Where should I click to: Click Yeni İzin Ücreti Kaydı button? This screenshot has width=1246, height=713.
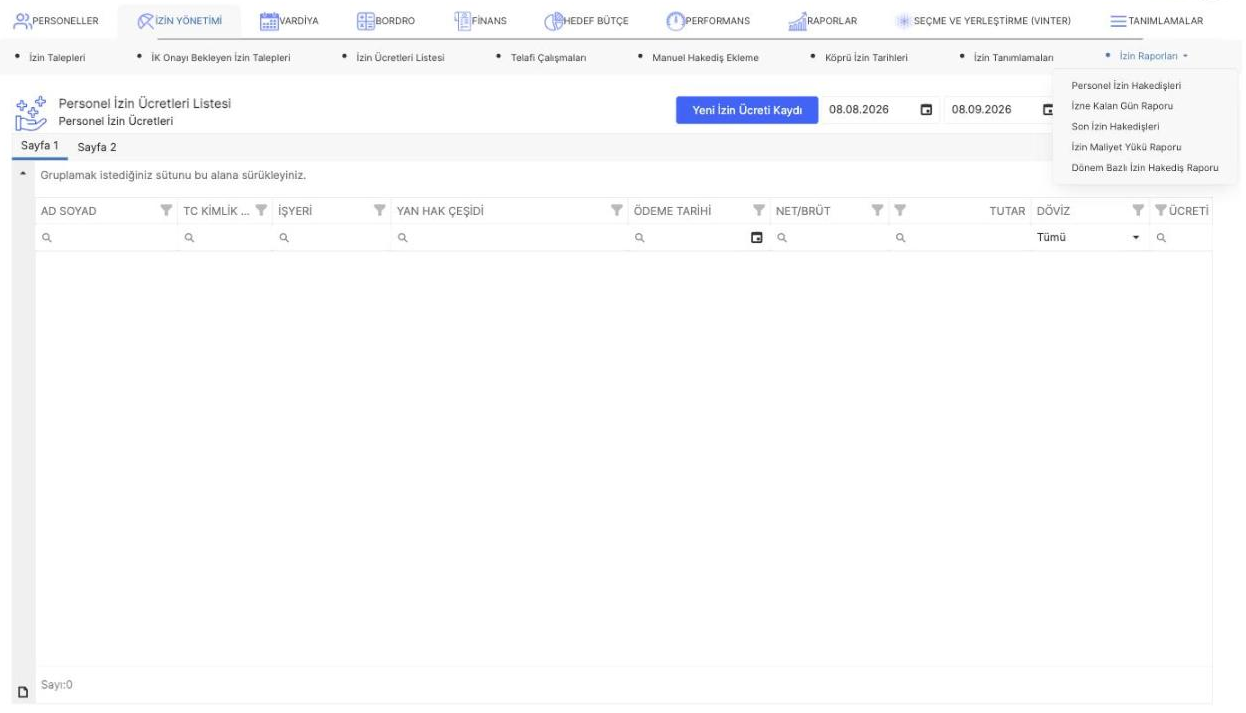748,110
